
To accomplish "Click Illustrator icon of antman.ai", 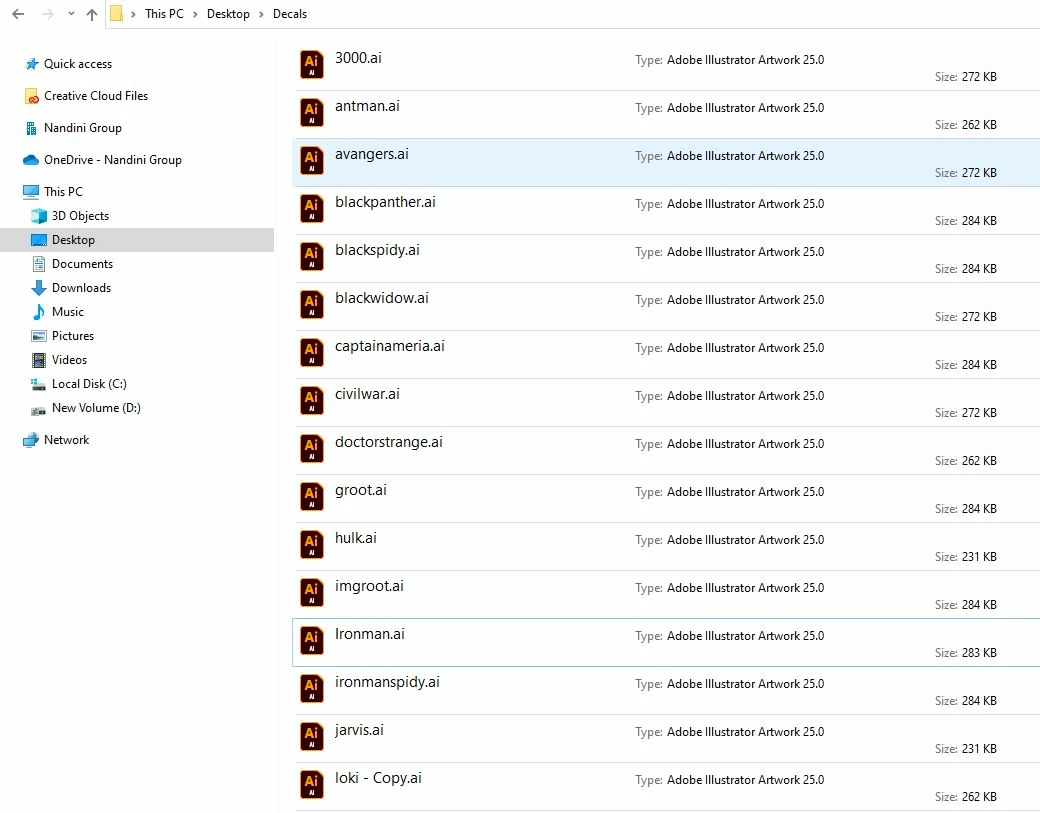I will 312,112.
